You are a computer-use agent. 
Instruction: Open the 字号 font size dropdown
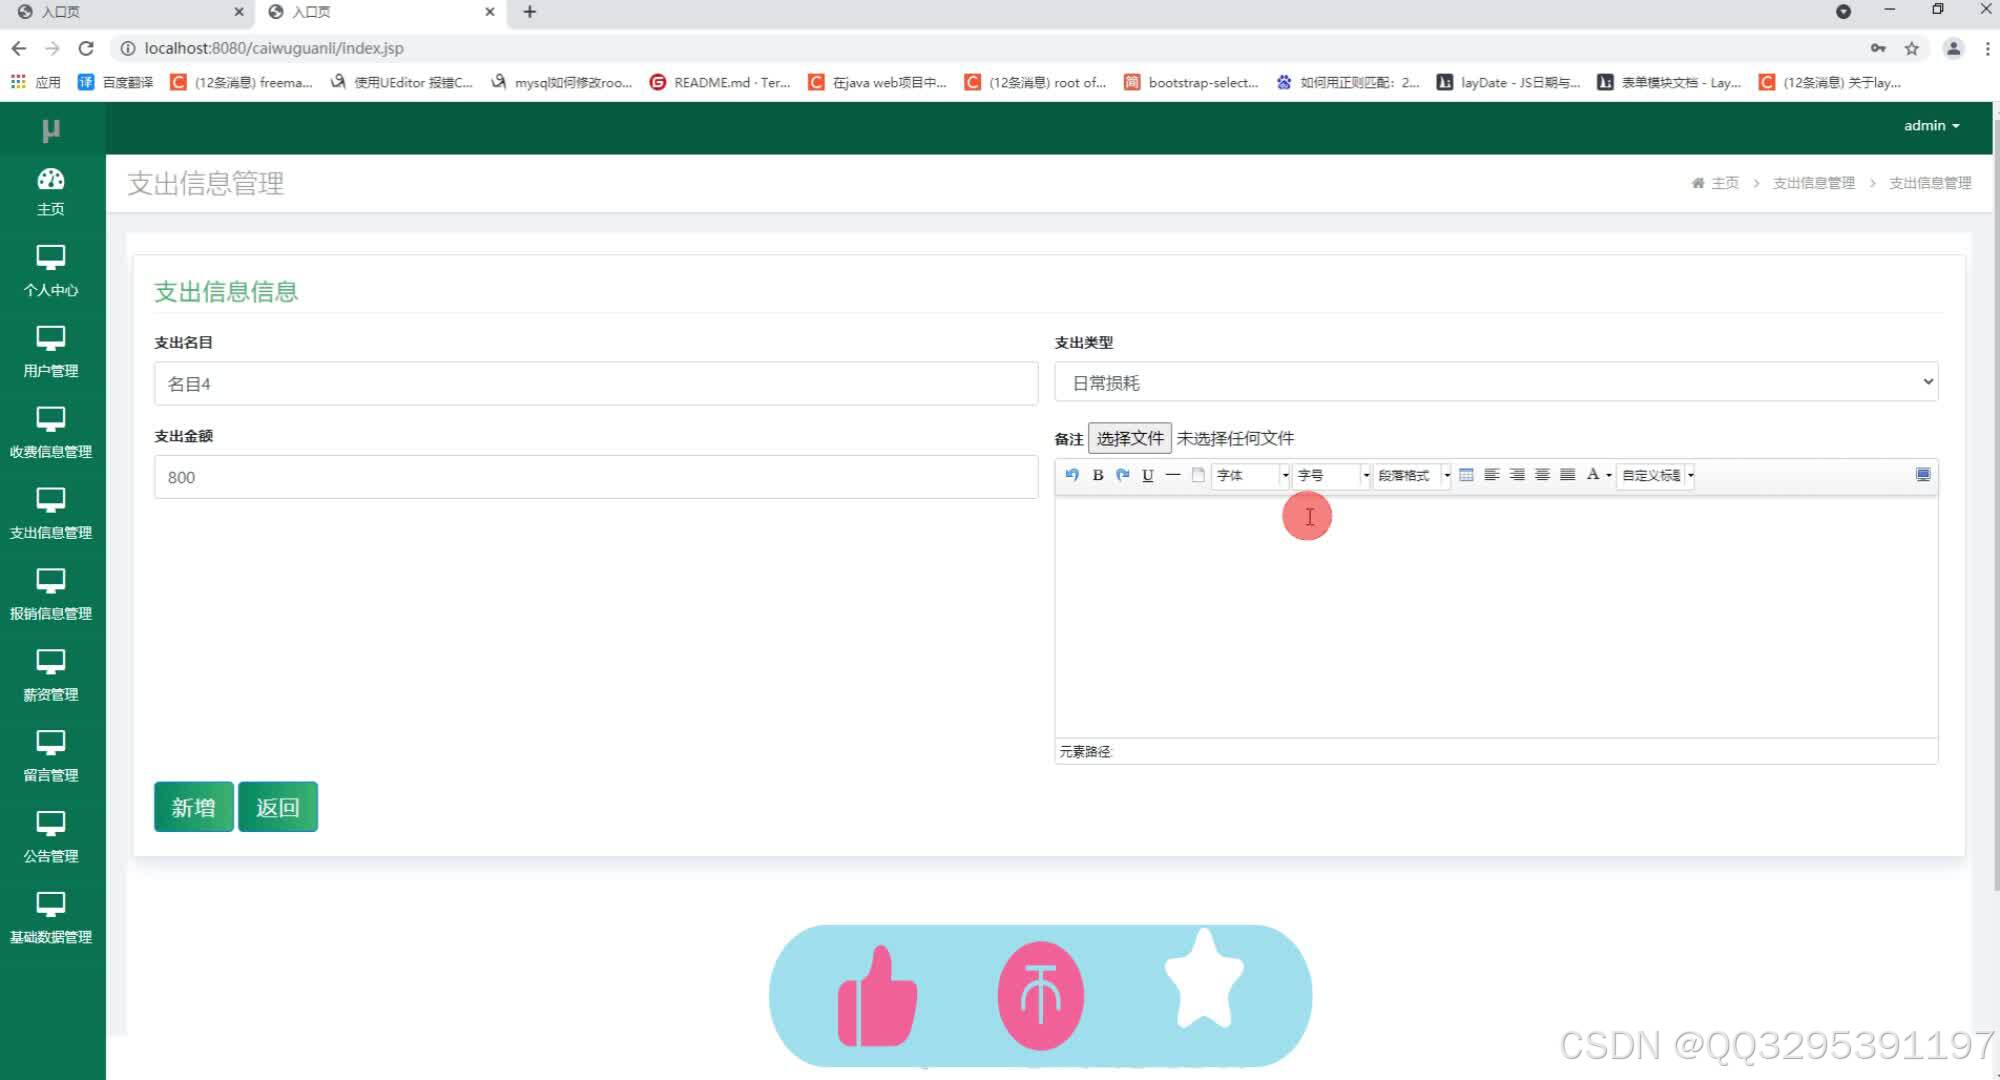(1332, 475)
